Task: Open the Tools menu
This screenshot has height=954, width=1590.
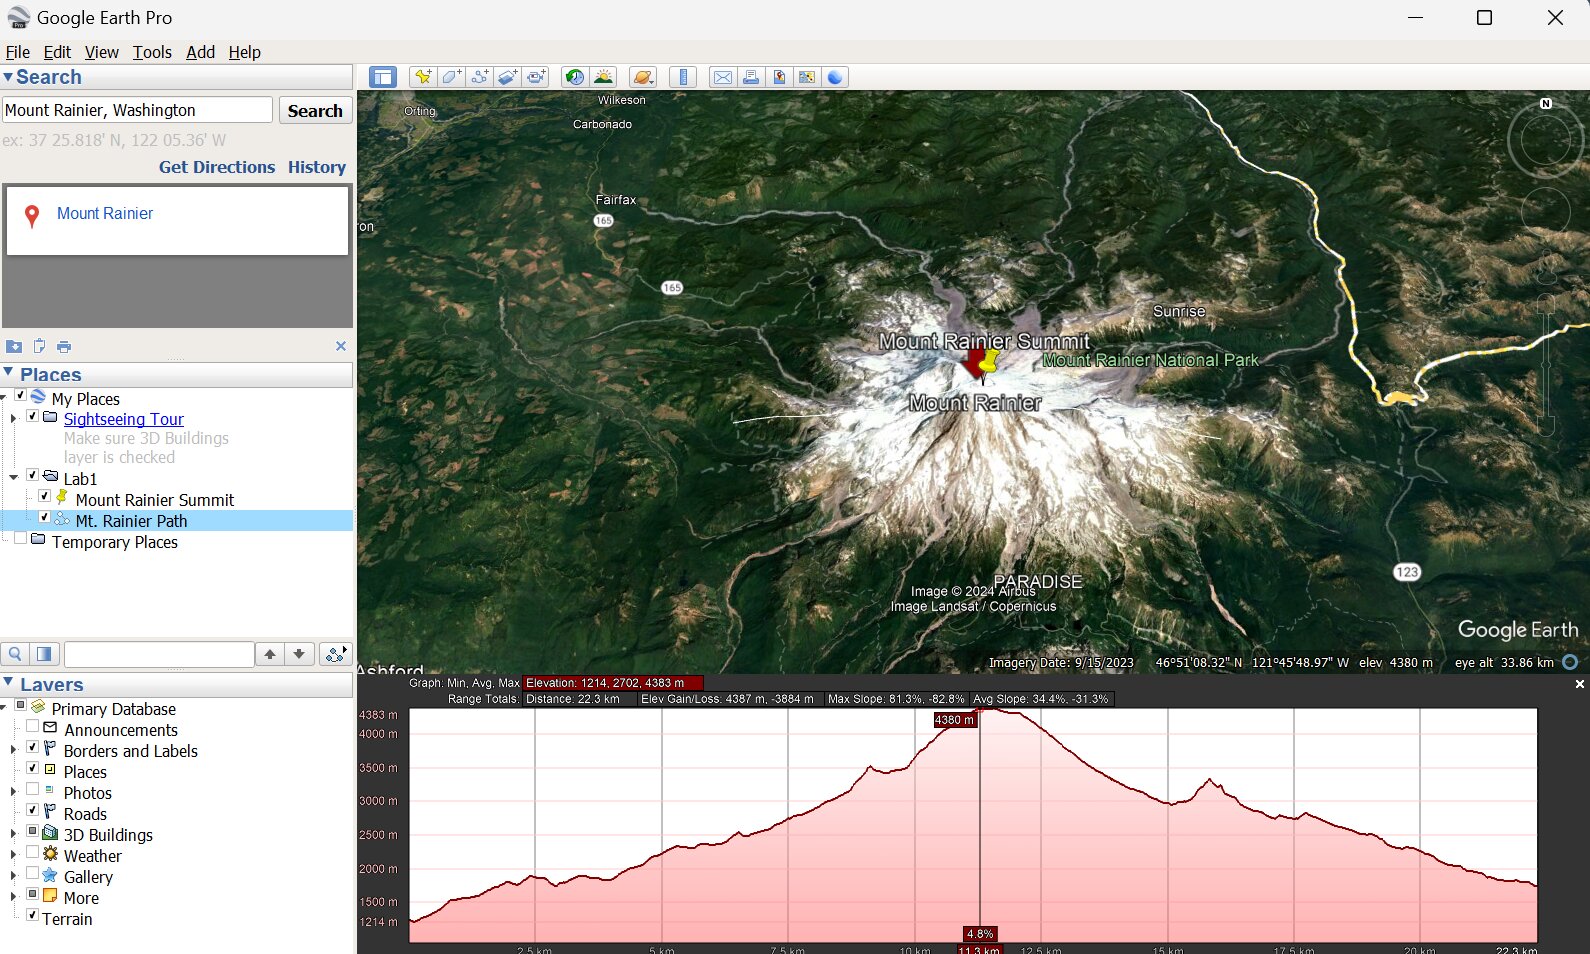Action: point(152,52)
